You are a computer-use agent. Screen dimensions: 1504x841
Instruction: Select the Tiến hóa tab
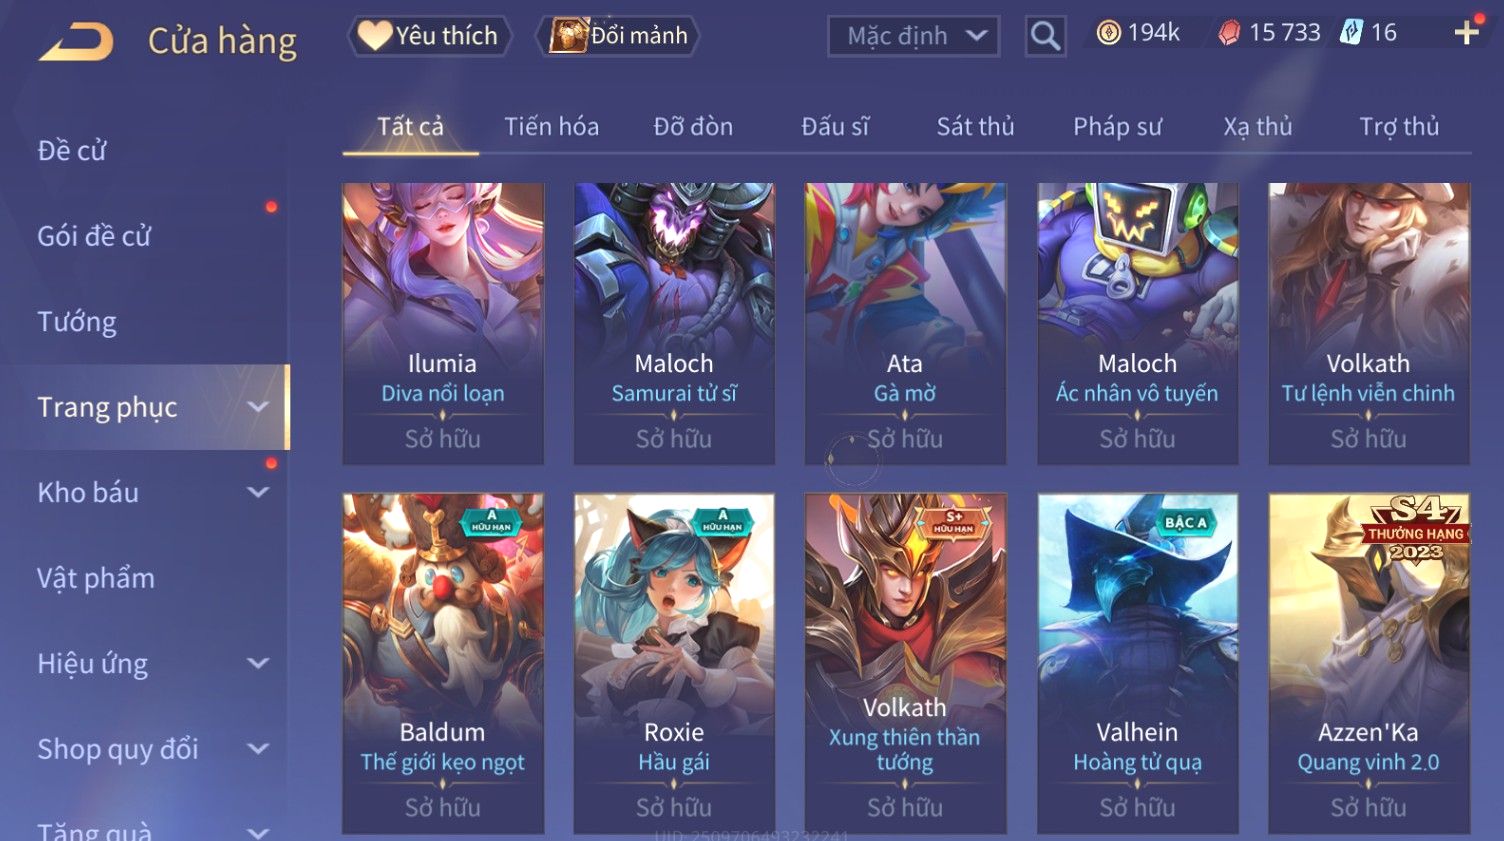pos(551,127)
